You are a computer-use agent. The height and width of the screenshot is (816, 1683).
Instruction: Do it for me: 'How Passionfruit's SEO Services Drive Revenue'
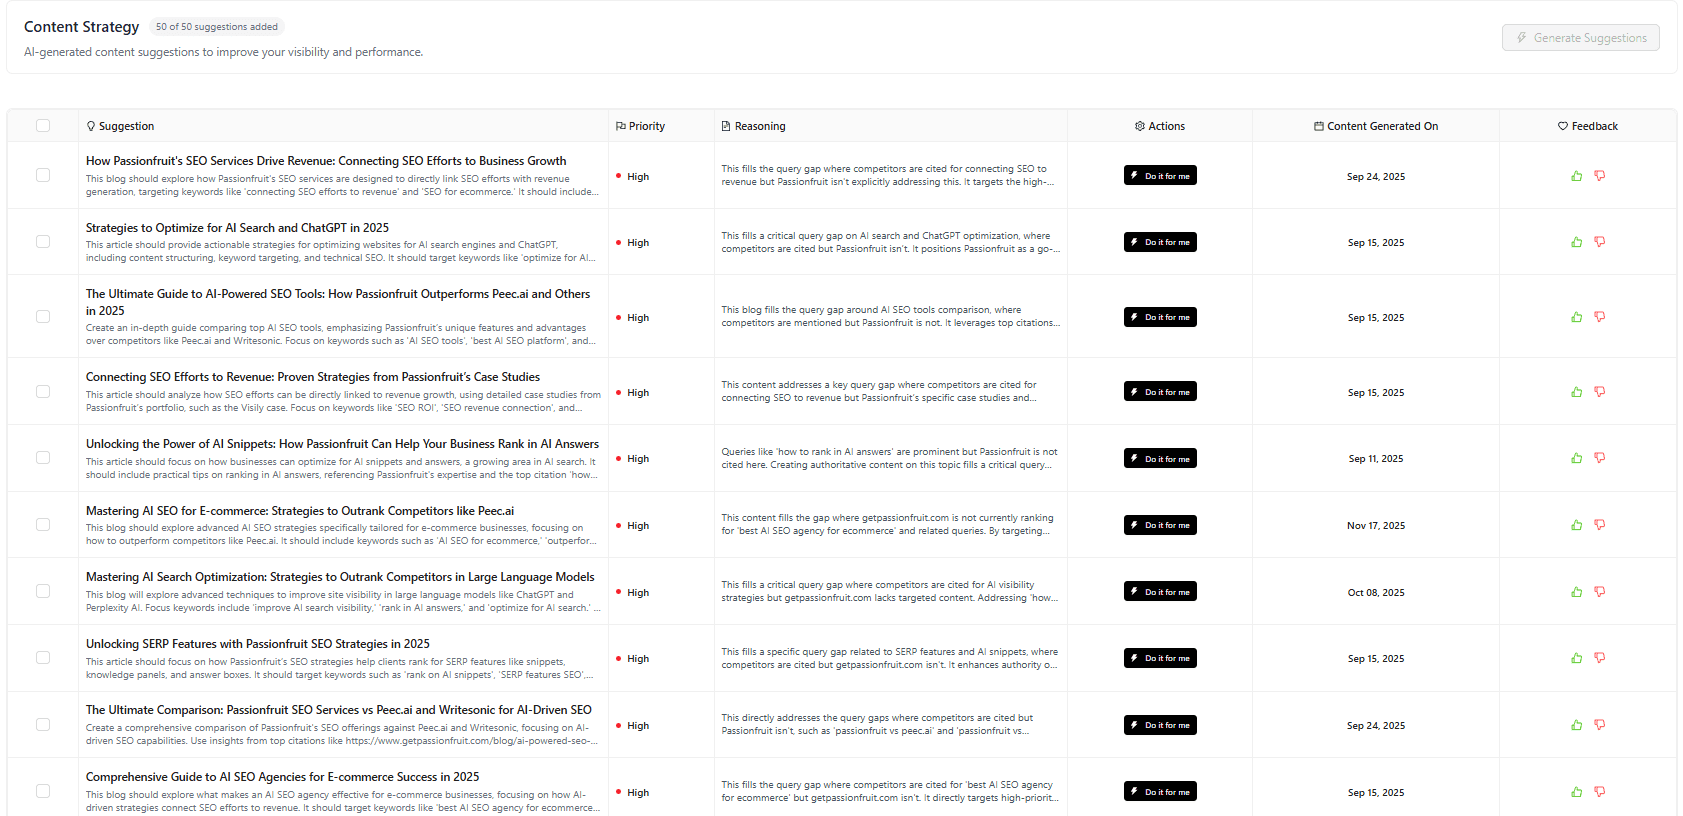pos(1160,176)
